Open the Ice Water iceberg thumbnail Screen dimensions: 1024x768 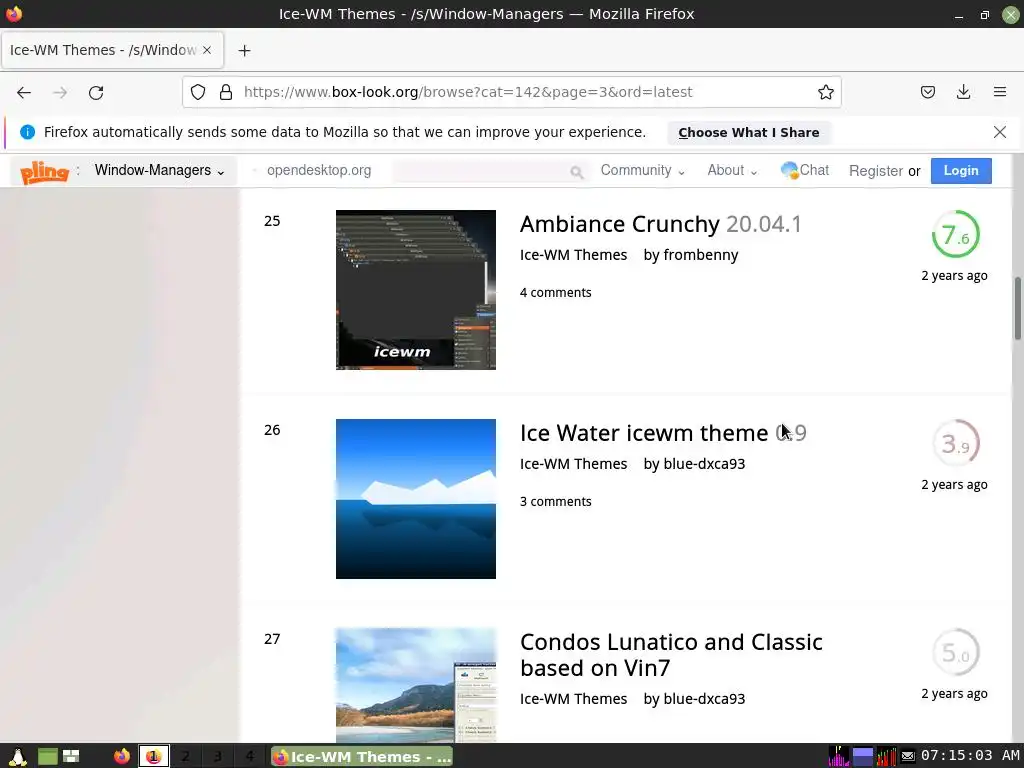point(416,499)
